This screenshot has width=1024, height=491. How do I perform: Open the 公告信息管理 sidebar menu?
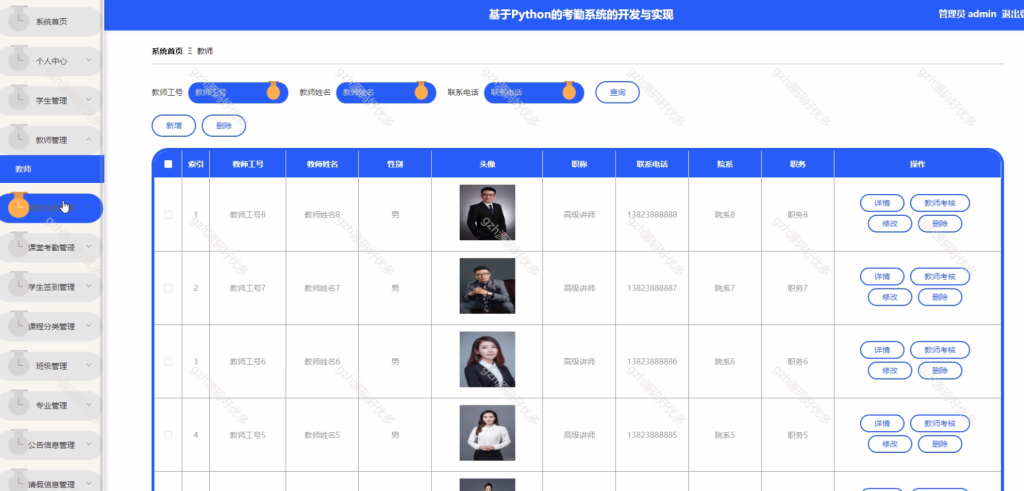[52, 445]
